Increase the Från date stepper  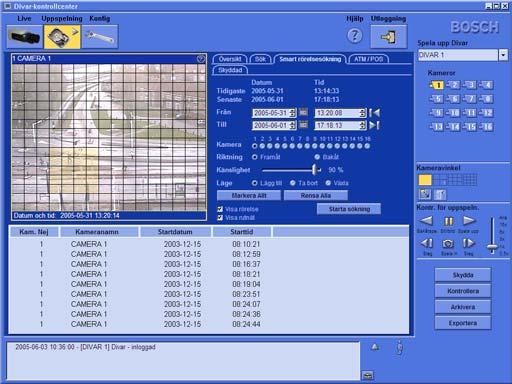click(292, 111)
